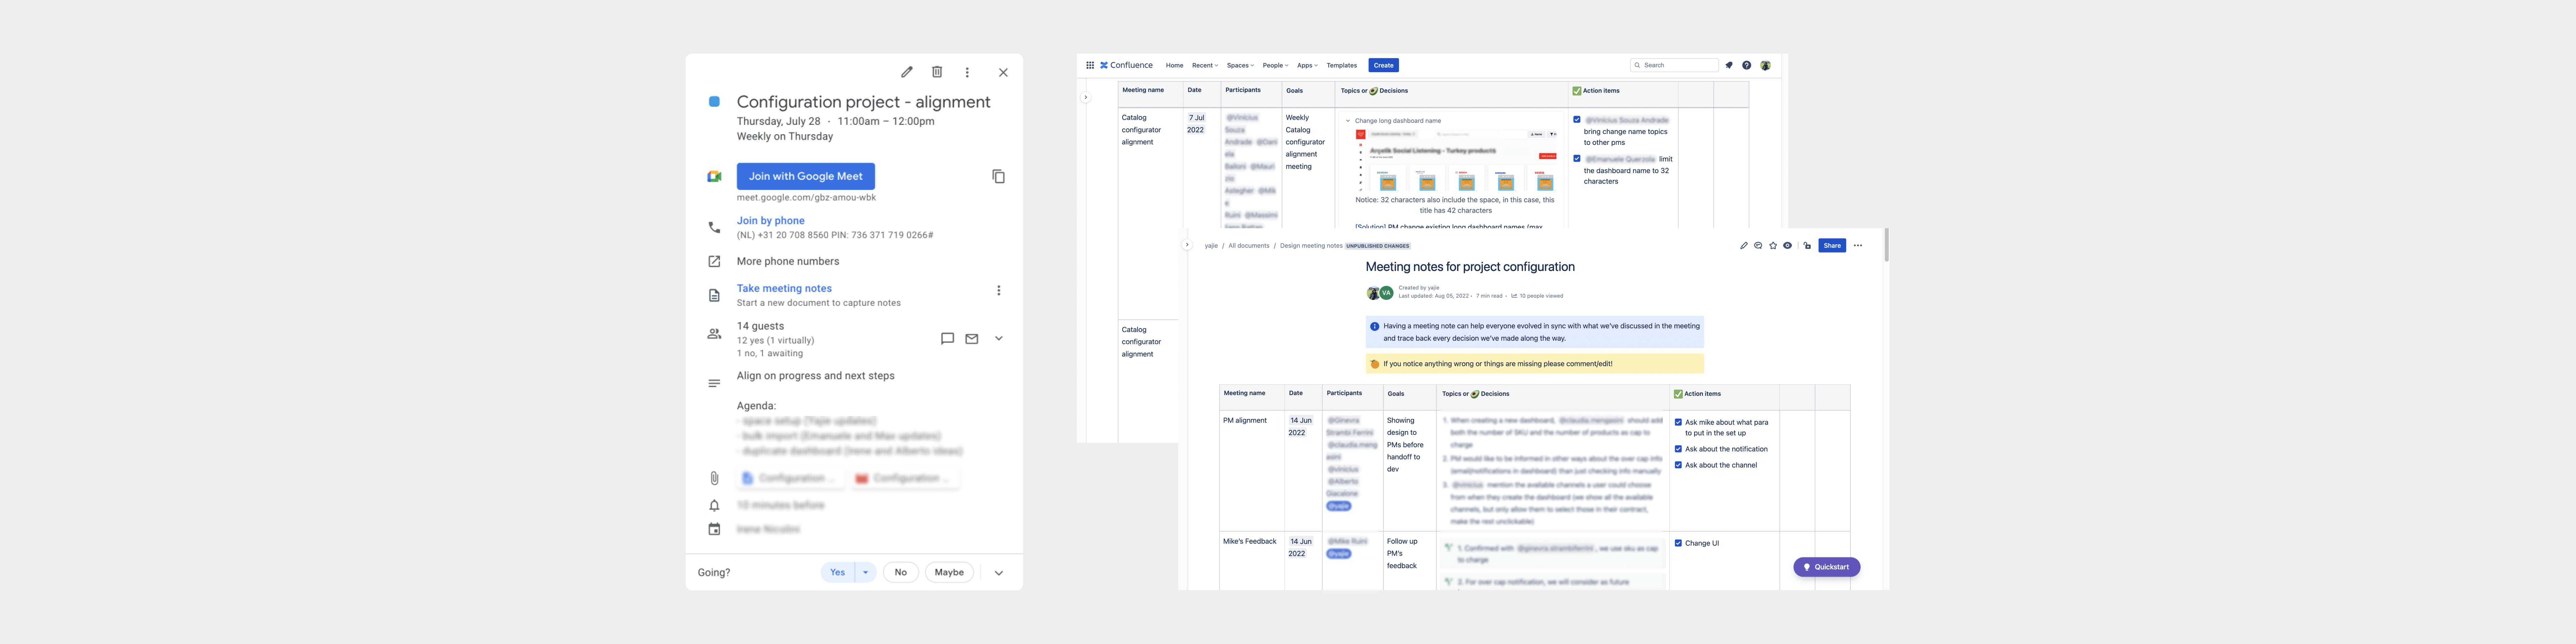This screenshot has width=2576, height=644.
Task: Uncheck 'Ask about the notification' action item
Action: tap(1678, 449)
